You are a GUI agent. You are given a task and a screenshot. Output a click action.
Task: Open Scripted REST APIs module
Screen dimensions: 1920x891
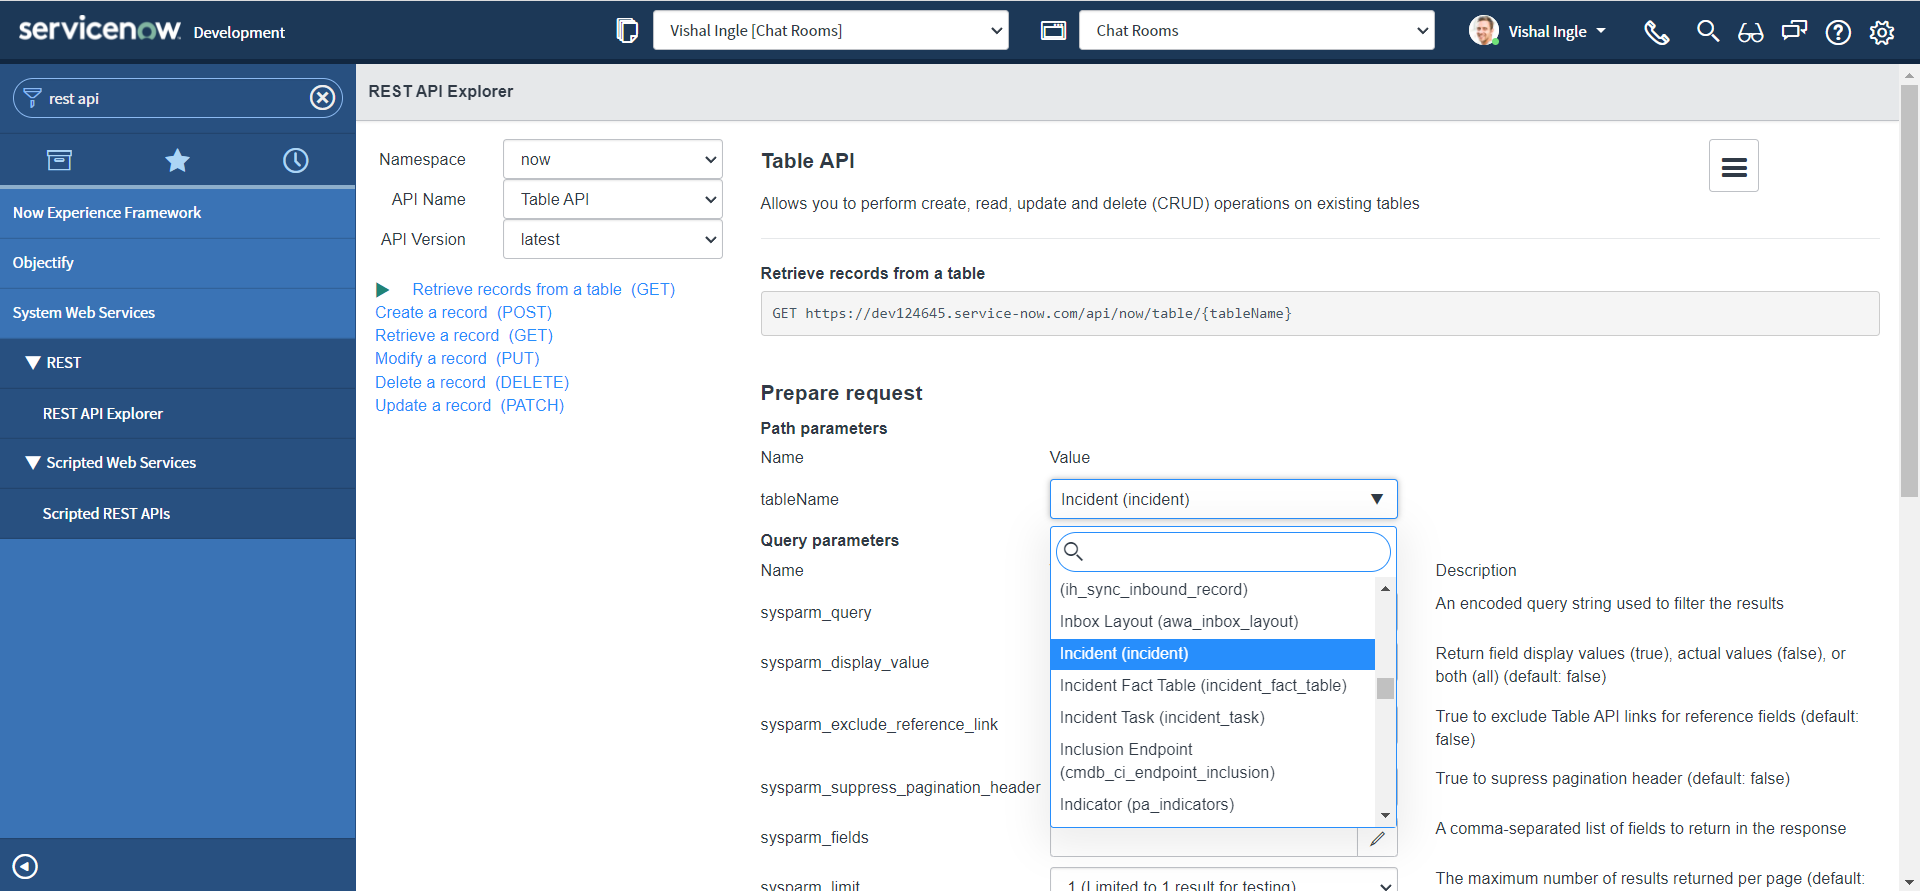(x=178, y=514)
